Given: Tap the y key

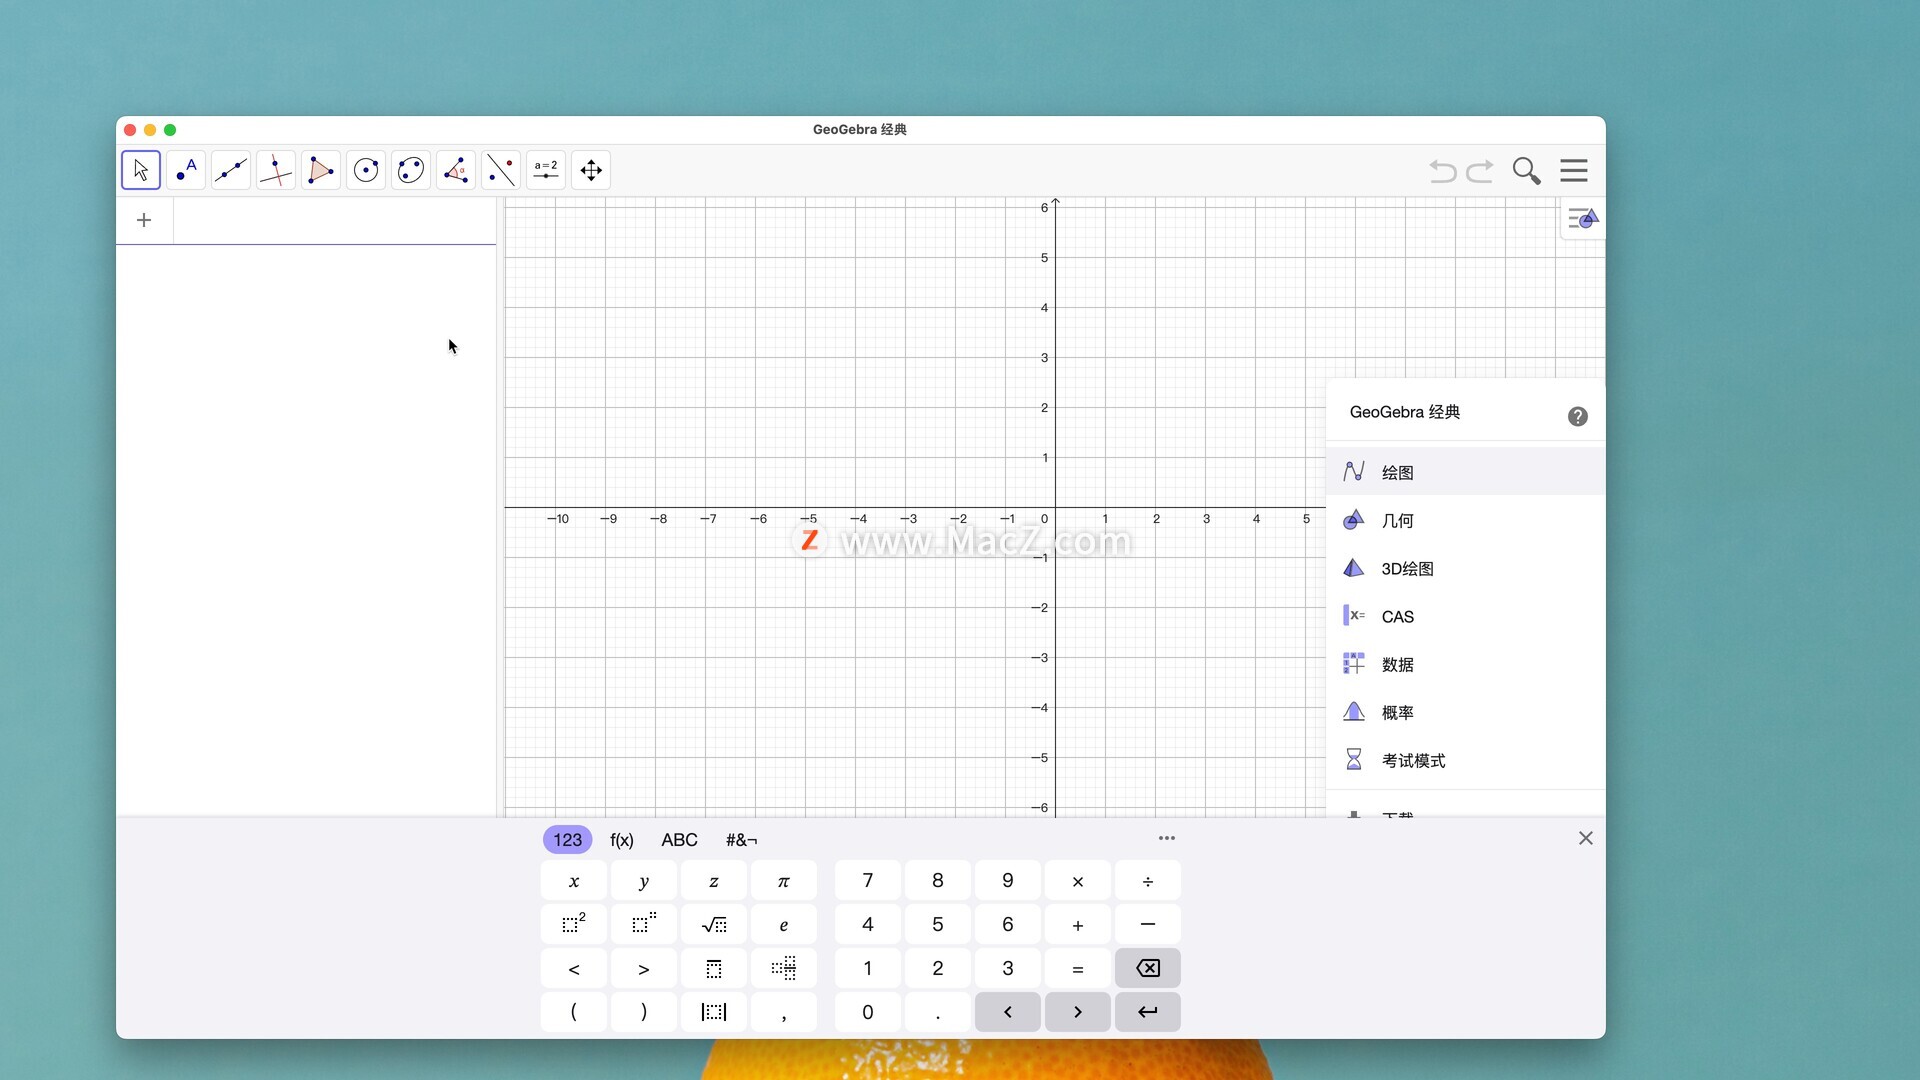Looking at the screenshot, I should 644,881.
